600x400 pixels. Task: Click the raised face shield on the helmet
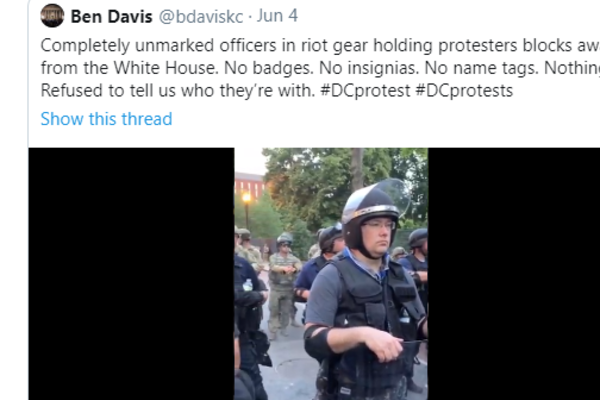pyautogui.click(x=391, y=198)
